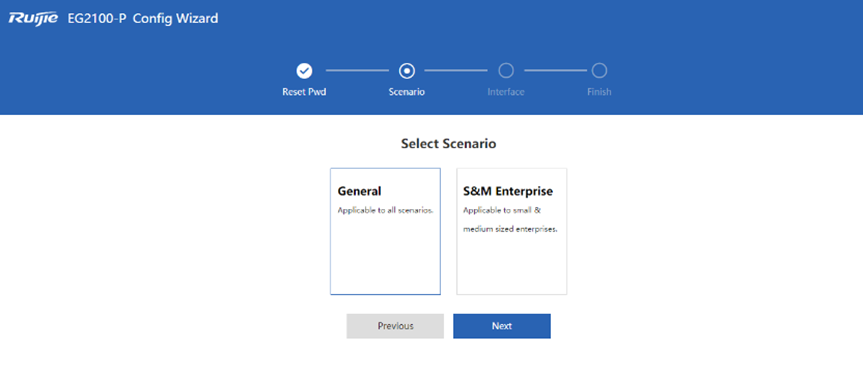Select the active Scenario step circle
Image resolution: width=863 pixels, height=380 pixels.
pos(407,70)
